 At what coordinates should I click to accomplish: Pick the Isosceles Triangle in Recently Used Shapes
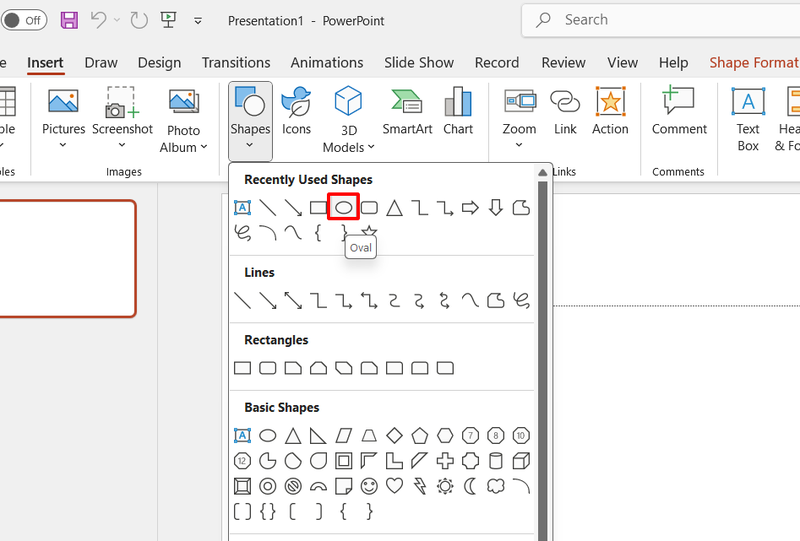[394, 208]
